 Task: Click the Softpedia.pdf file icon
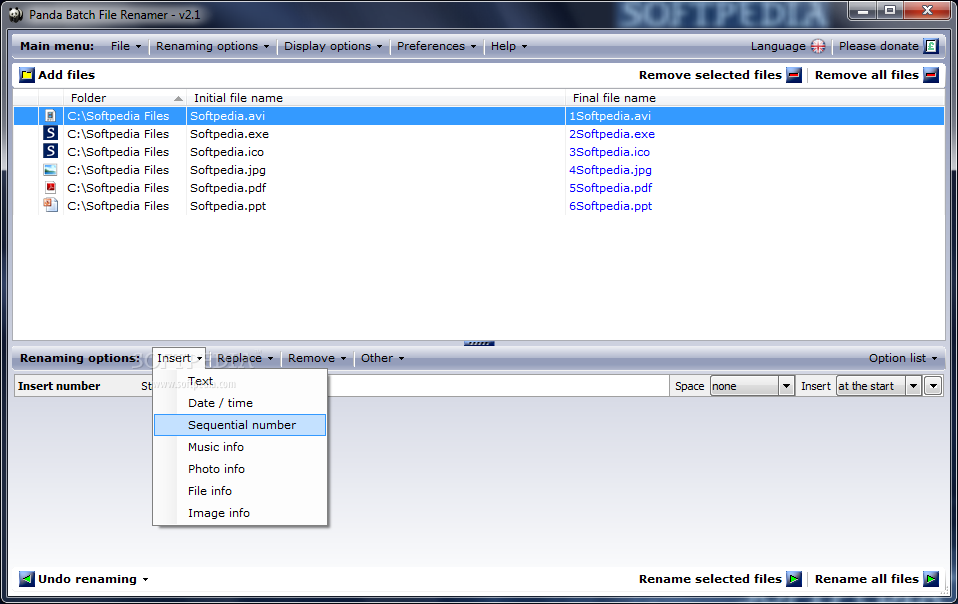click(x=51, y=187)
